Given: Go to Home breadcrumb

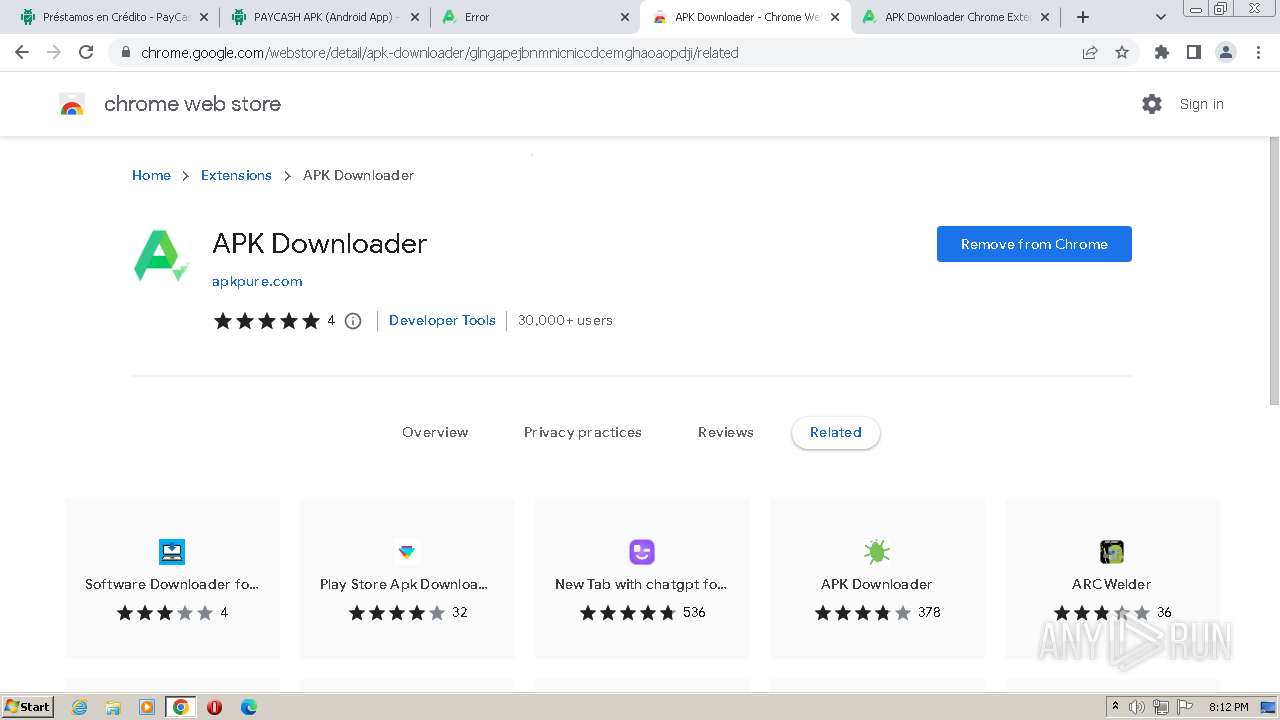Looking at the screenshot, I should click(x=151, y=175).
